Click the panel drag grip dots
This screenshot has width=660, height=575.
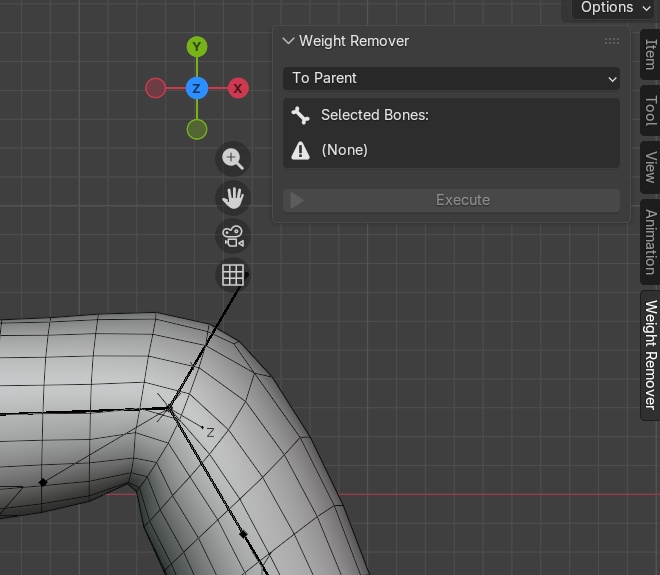[612, 41]
